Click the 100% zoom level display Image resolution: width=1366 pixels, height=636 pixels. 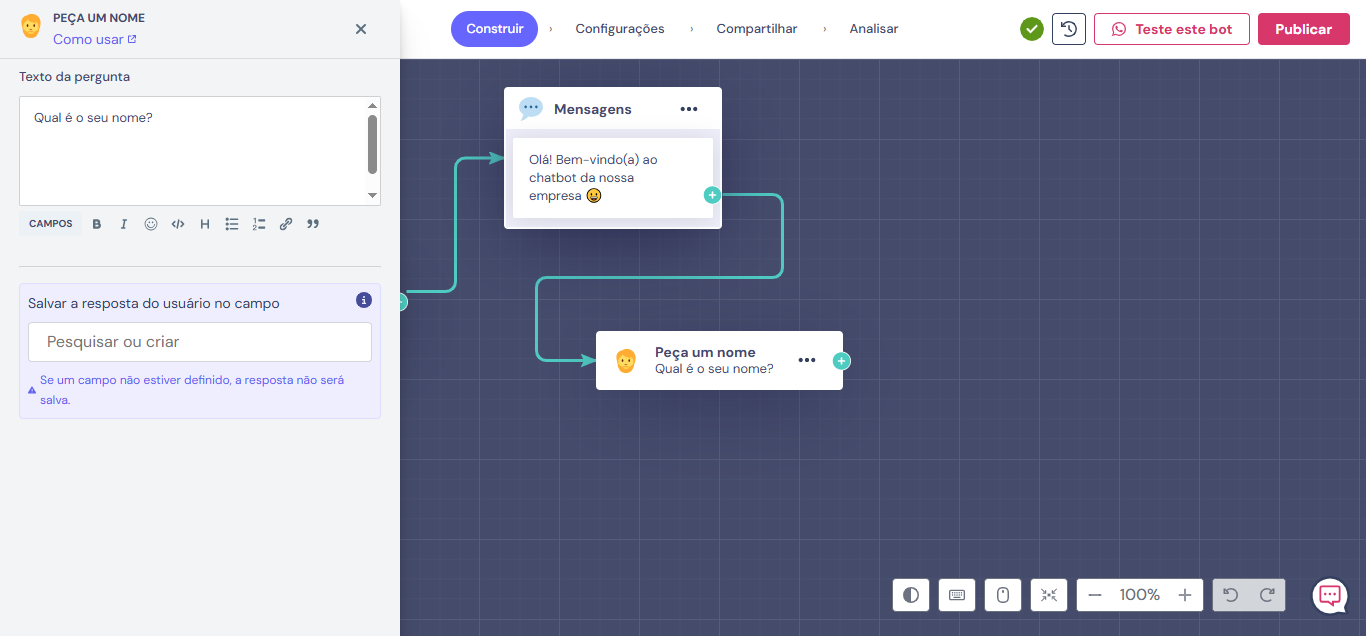point(1140,595)
